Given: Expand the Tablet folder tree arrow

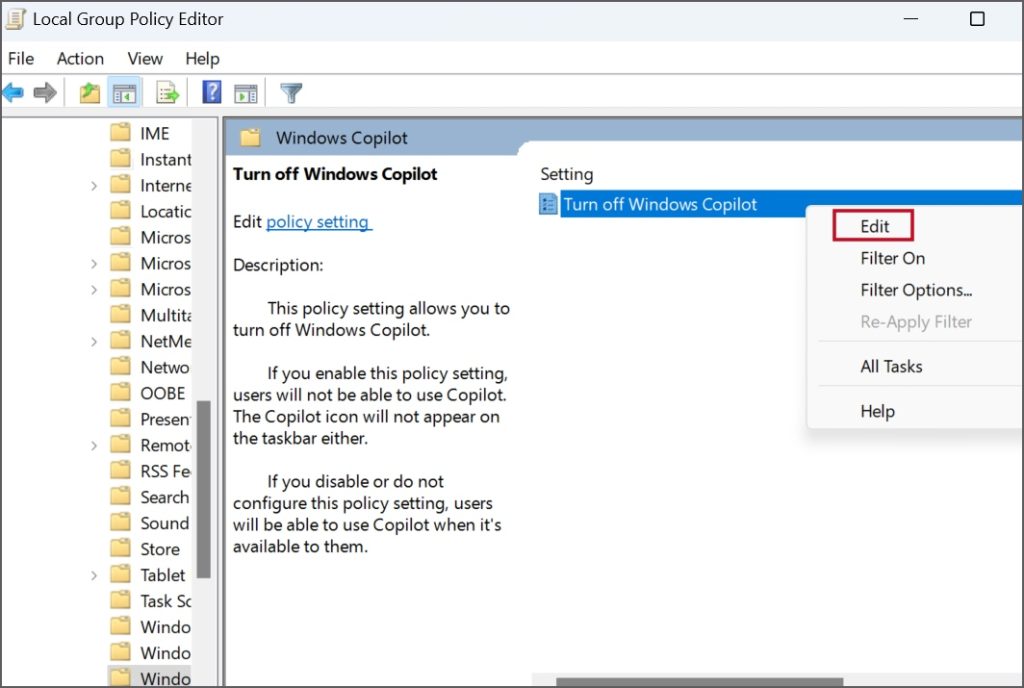Looking at the screenshot, I should click(94, 575).
